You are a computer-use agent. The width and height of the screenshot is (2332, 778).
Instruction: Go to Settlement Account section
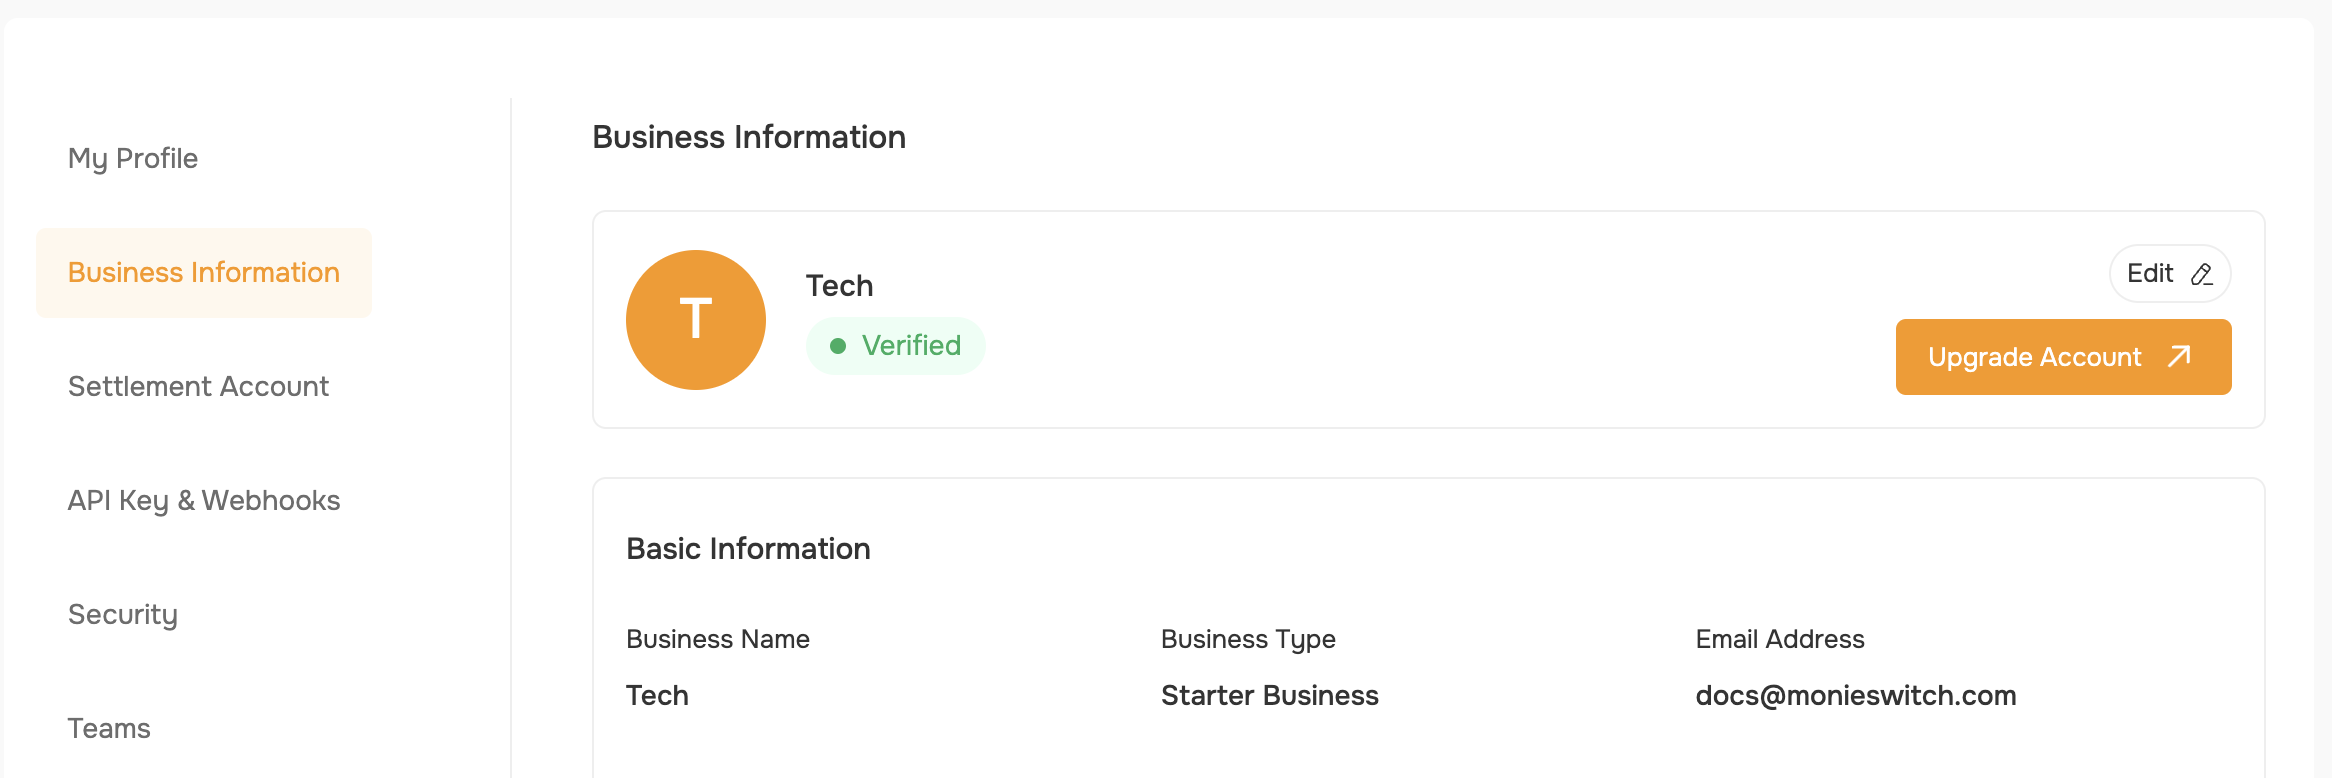[x=198, y=386]
